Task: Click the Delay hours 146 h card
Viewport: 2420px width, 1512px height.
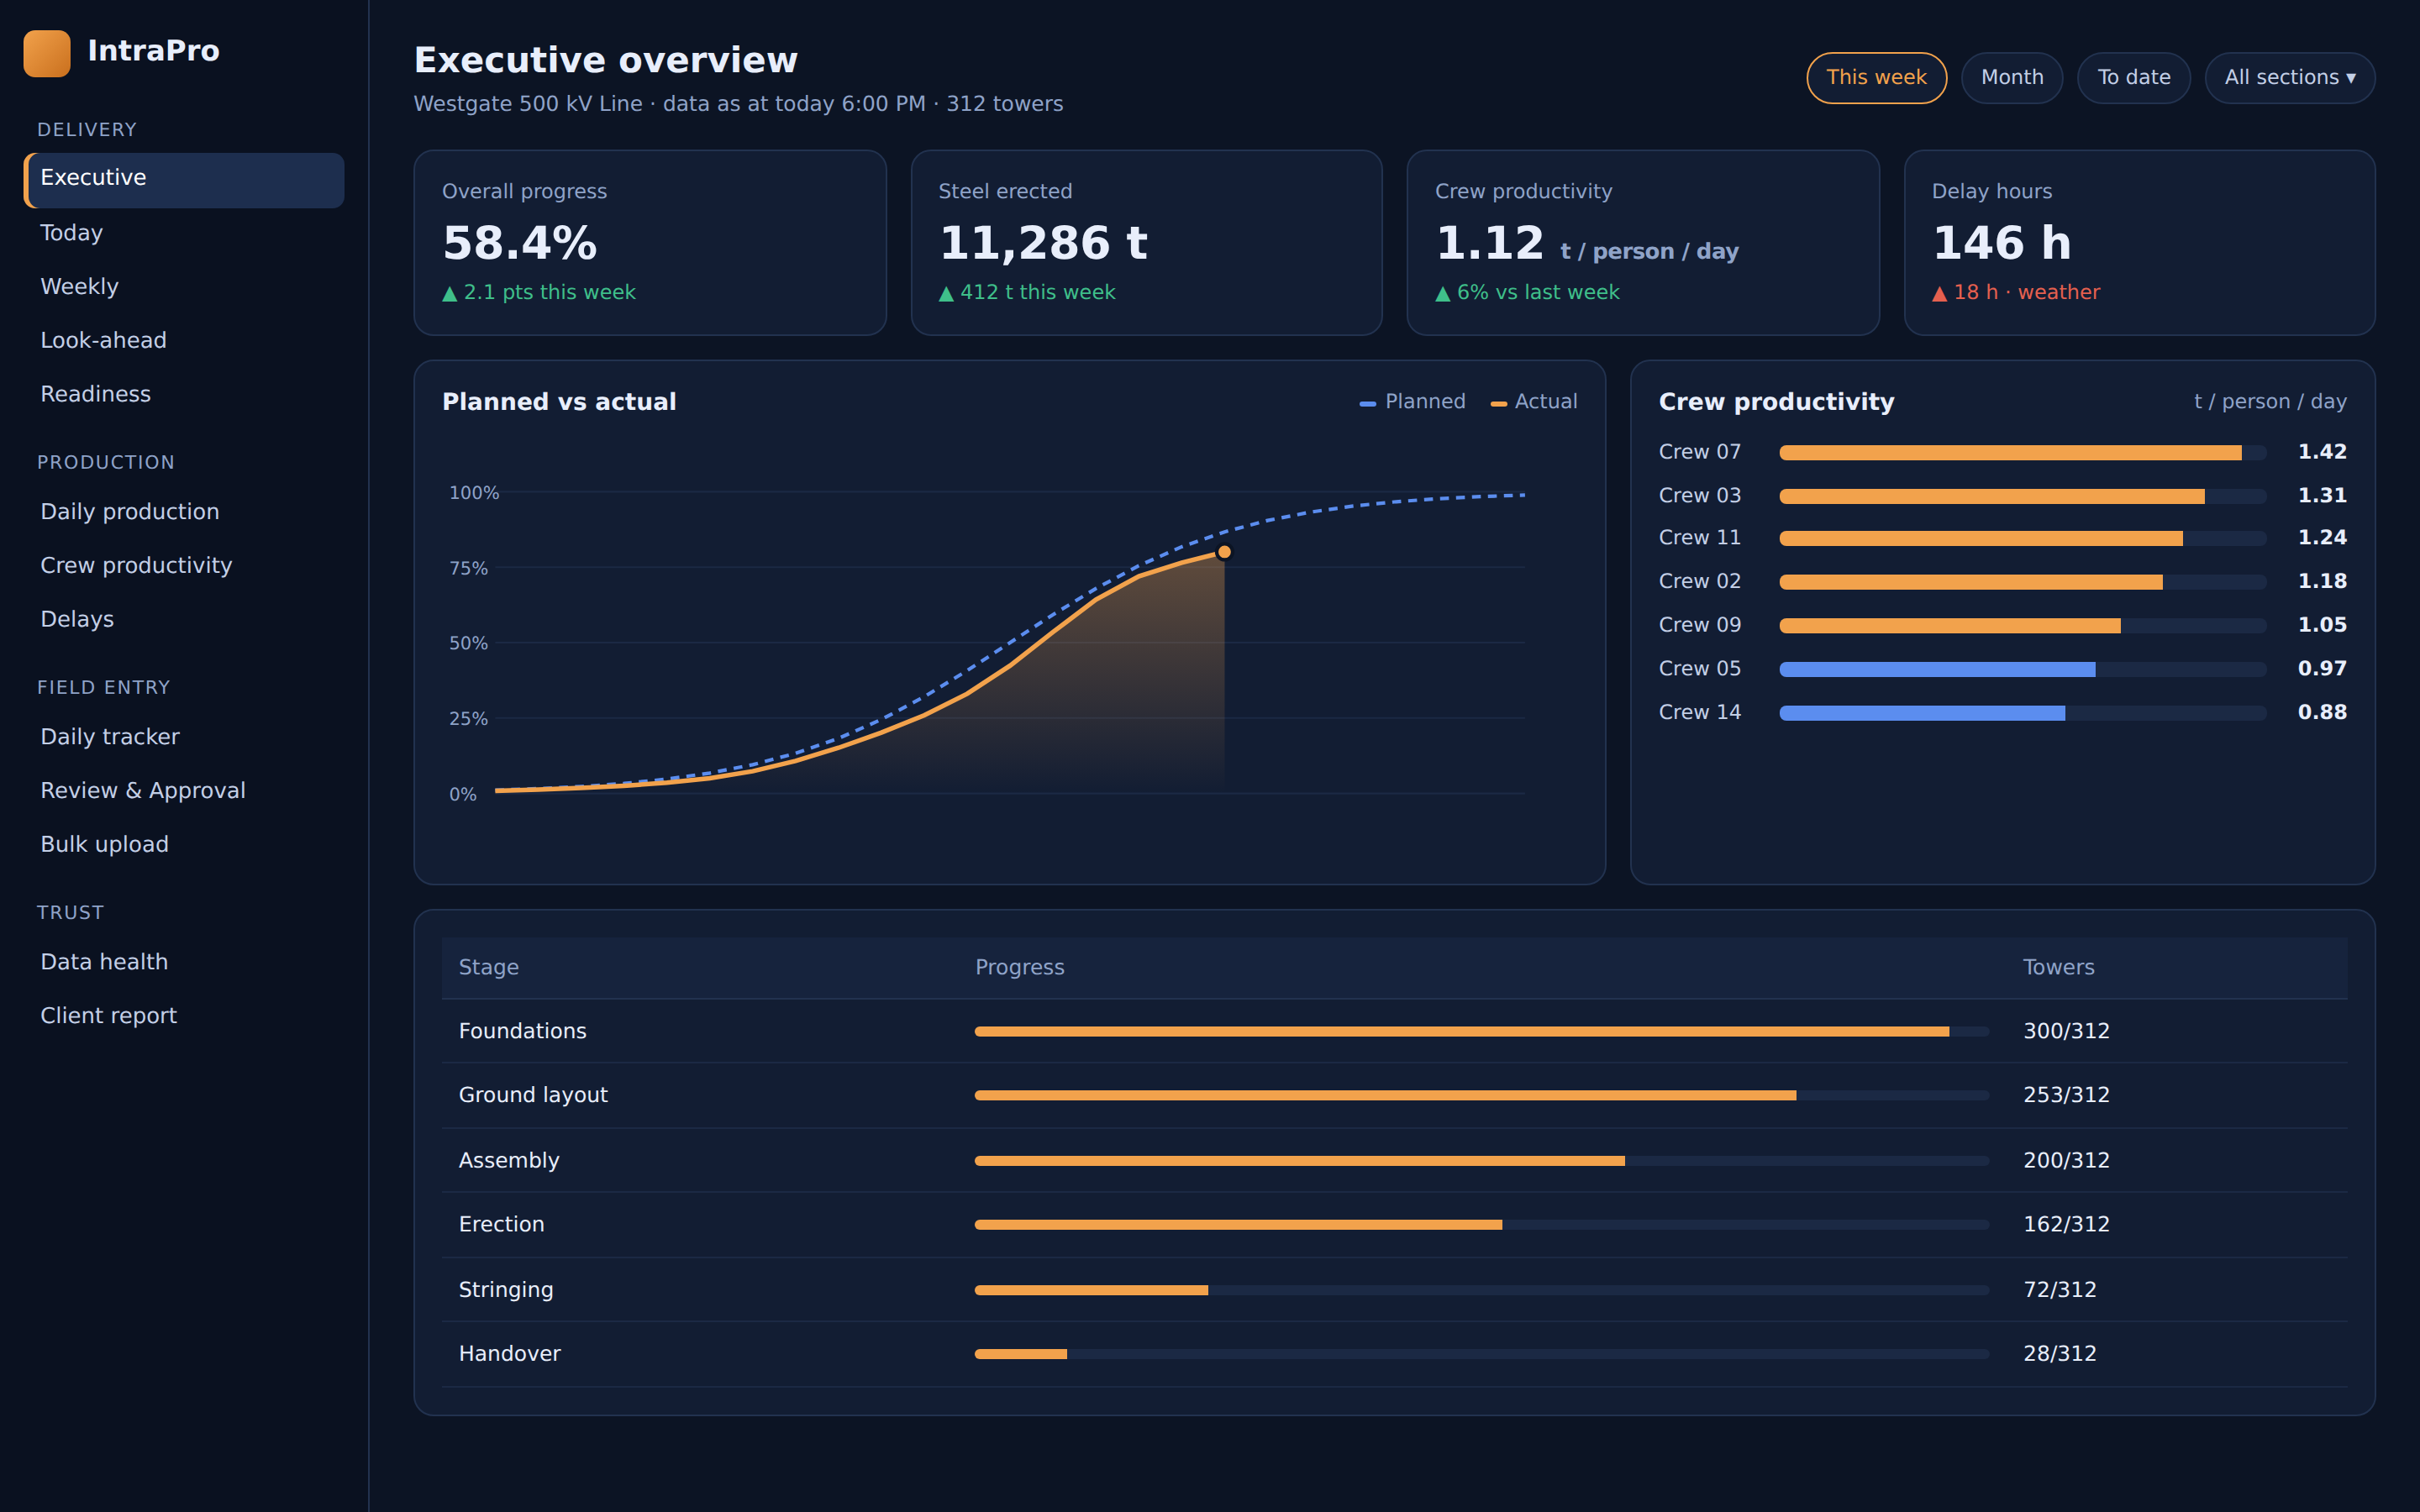Action: click(x=2139, y=243)
